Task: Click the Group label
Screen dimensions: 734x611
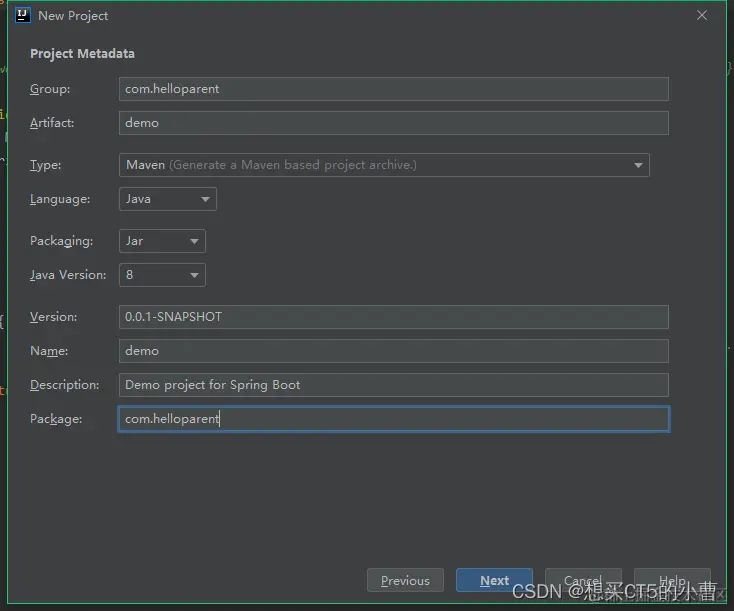Action: [x=50, y=89]
